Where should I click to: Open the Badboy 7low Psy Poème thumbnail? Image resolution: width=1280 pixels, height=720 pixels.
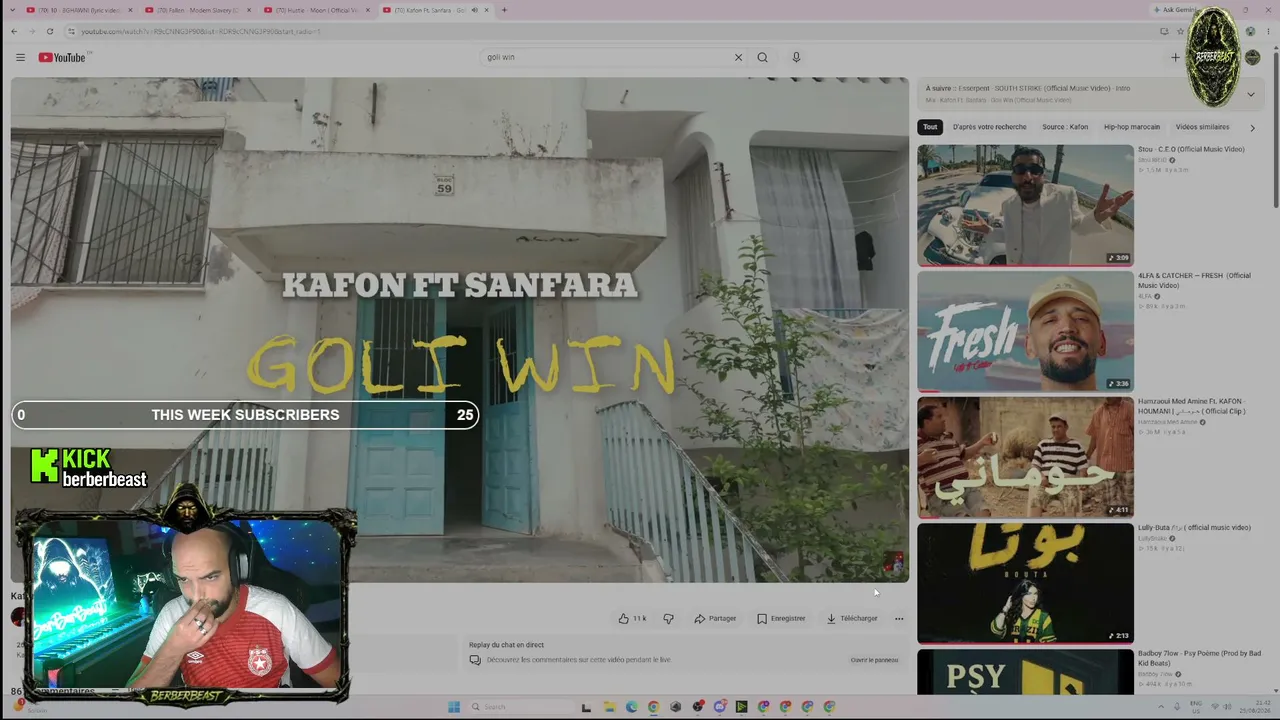(x=1025, y=672)
